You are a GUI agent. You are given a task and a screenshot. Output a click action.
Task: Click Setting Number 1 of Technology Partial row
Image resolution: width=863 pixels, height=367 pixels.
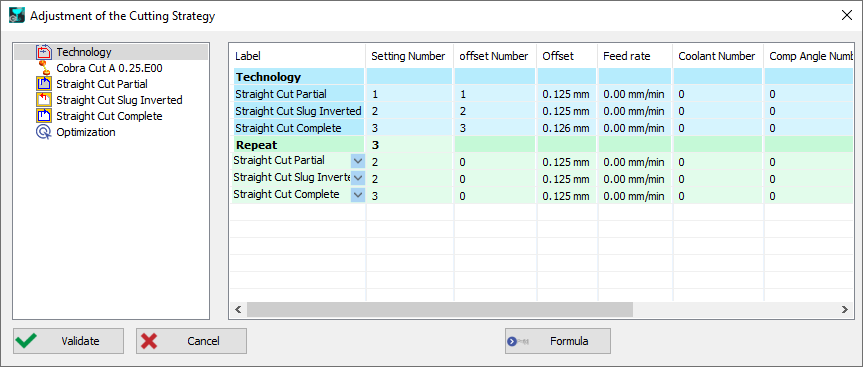[x=410, y=94]
